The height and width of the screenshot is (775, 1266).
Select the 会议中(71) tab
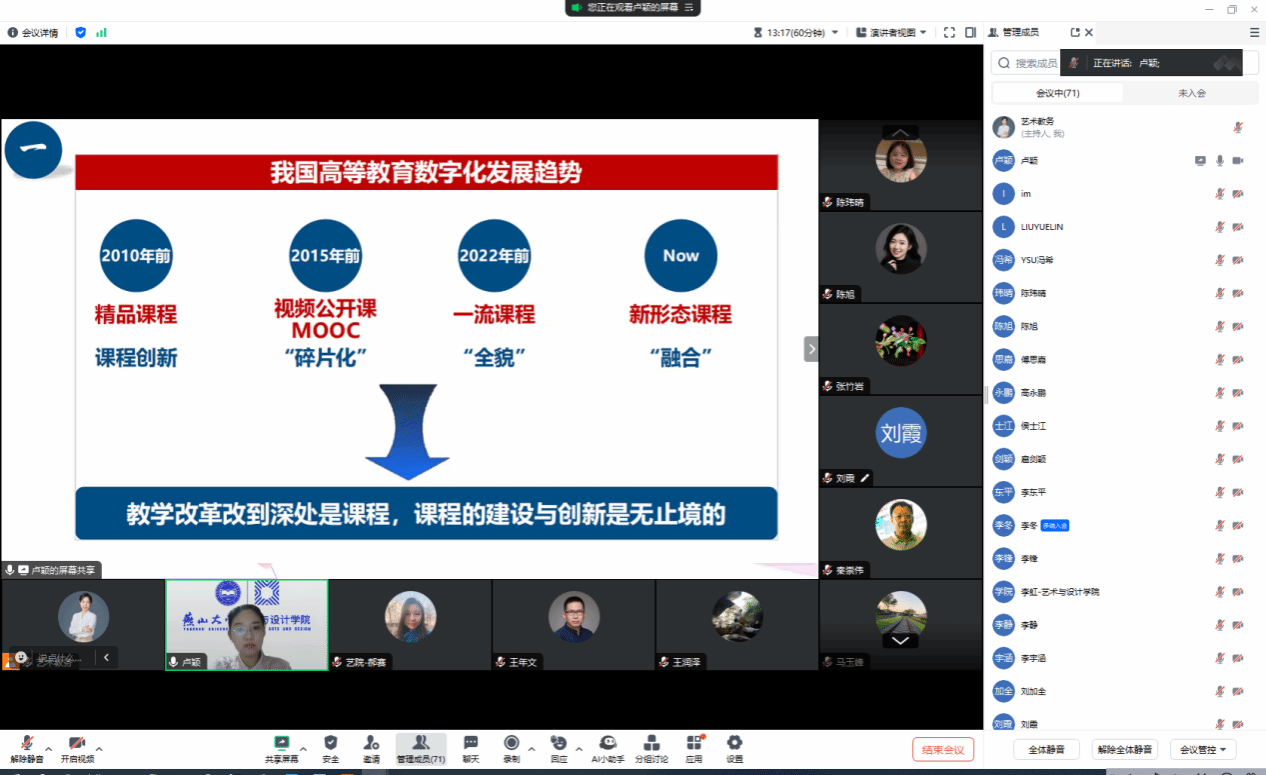1057,93
